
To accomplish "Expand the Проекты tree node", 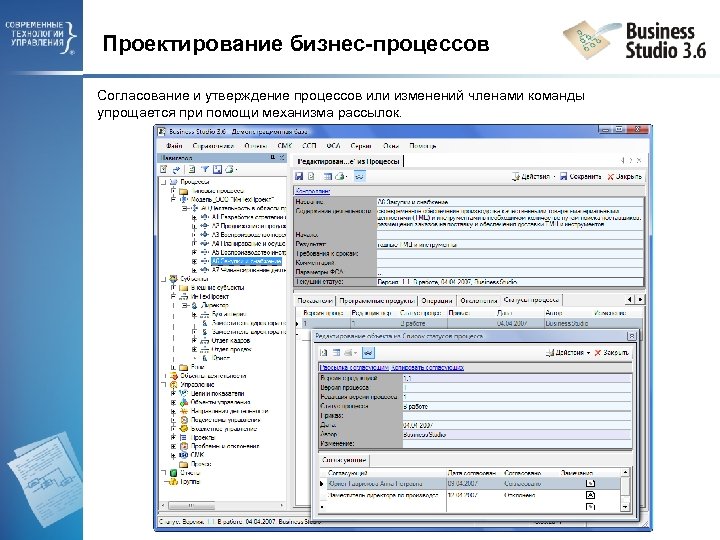I will pyautogui.click(x=173, y=438).
